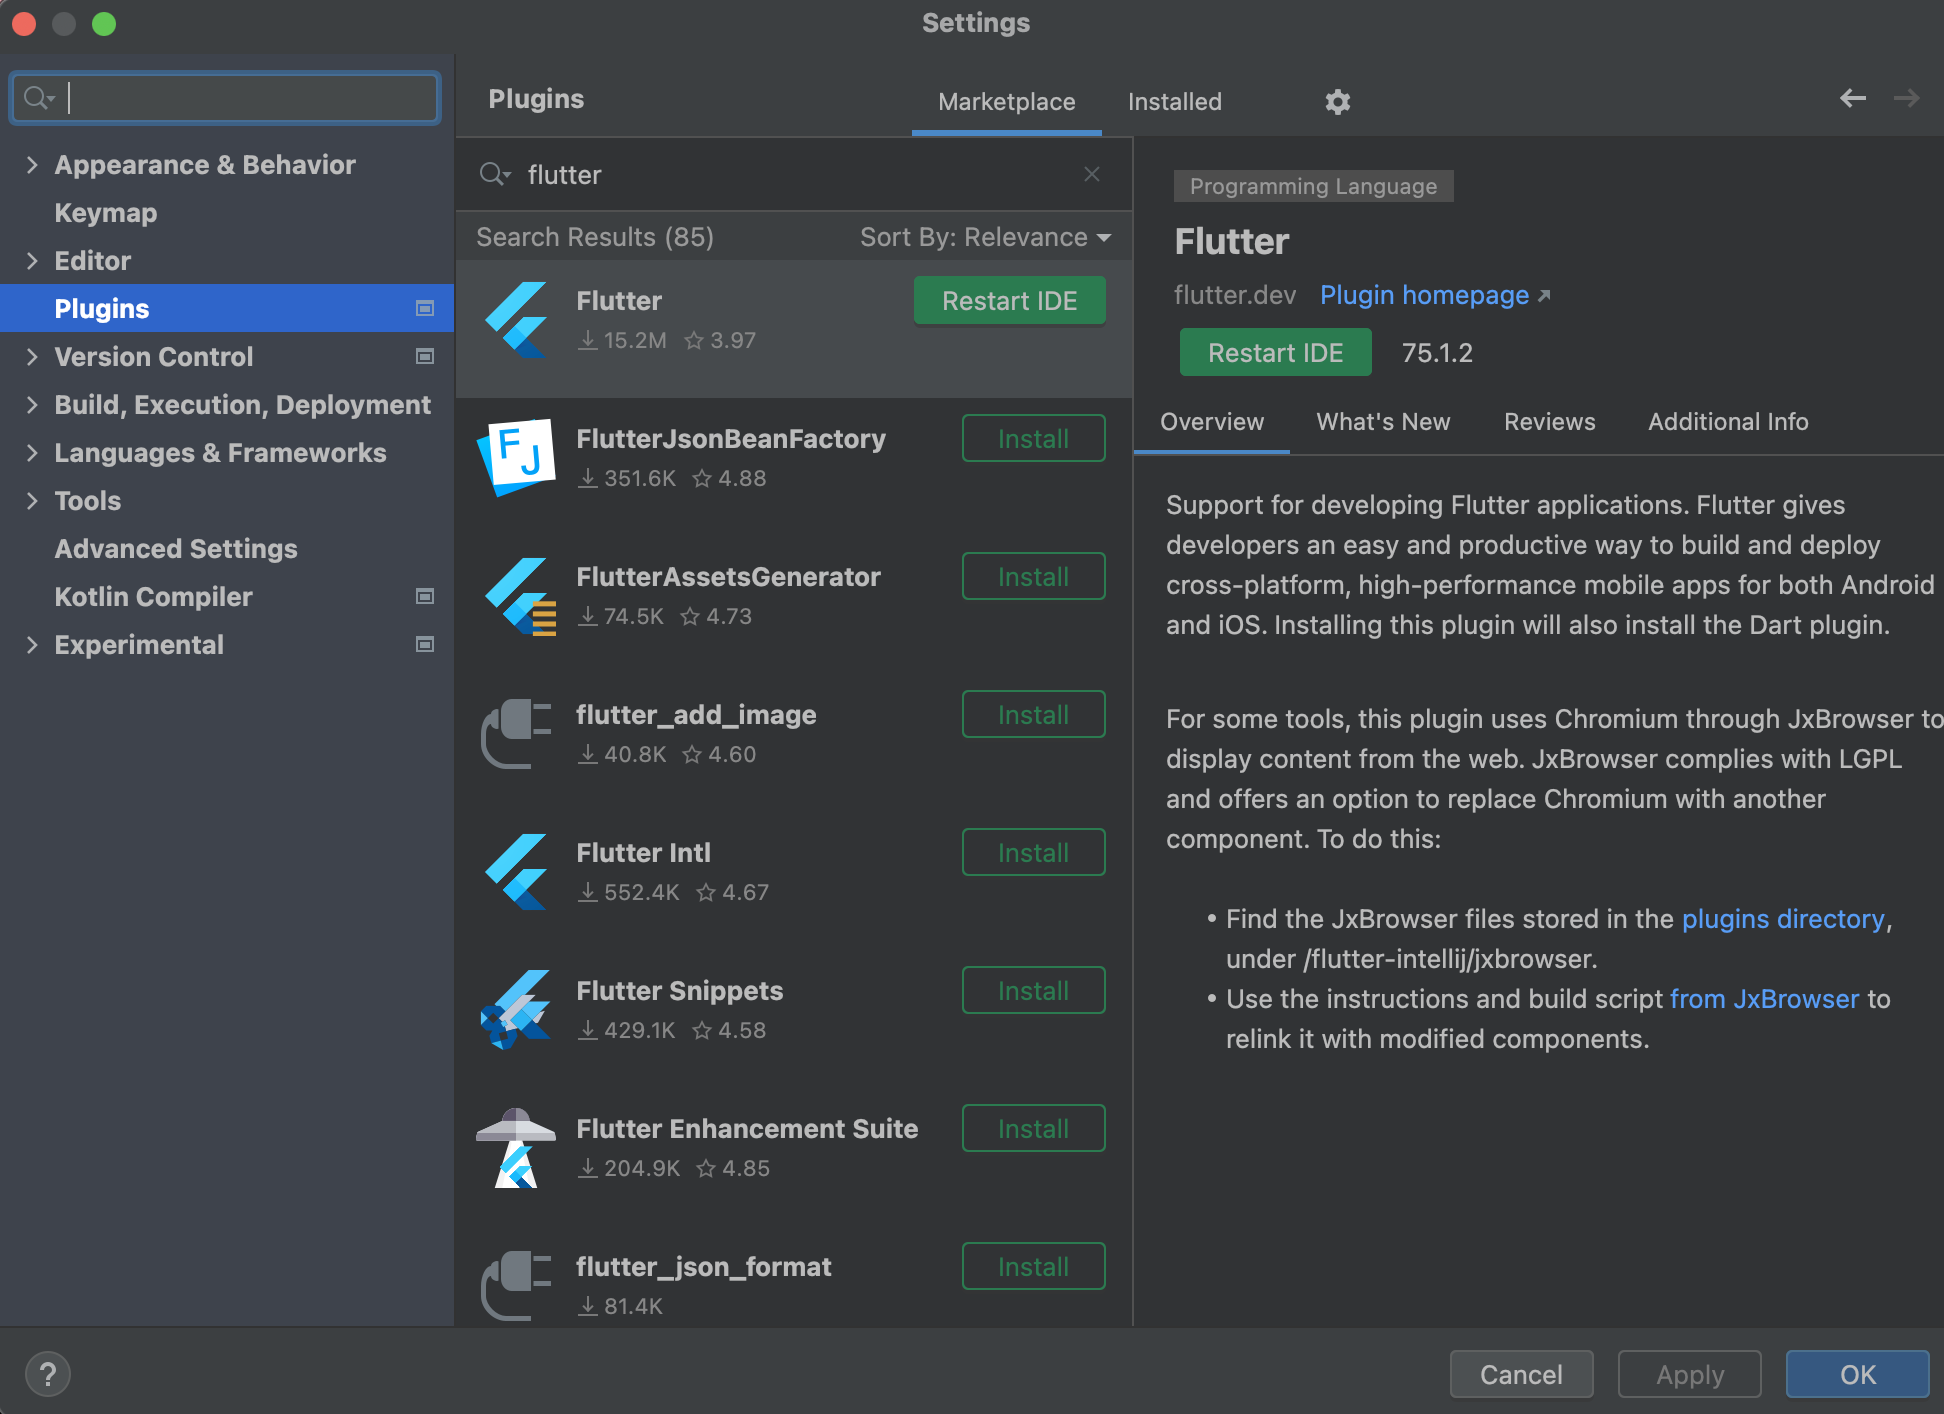
Task: Open the Plugin homepage link
Action: click(1434, 295)
